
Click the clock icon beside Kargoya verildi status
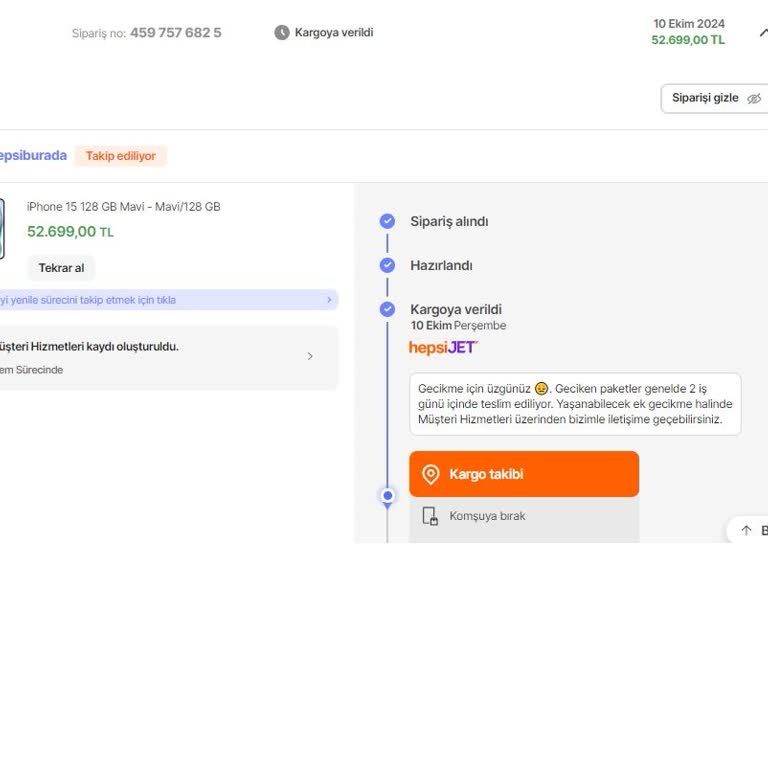click(282, 33)
